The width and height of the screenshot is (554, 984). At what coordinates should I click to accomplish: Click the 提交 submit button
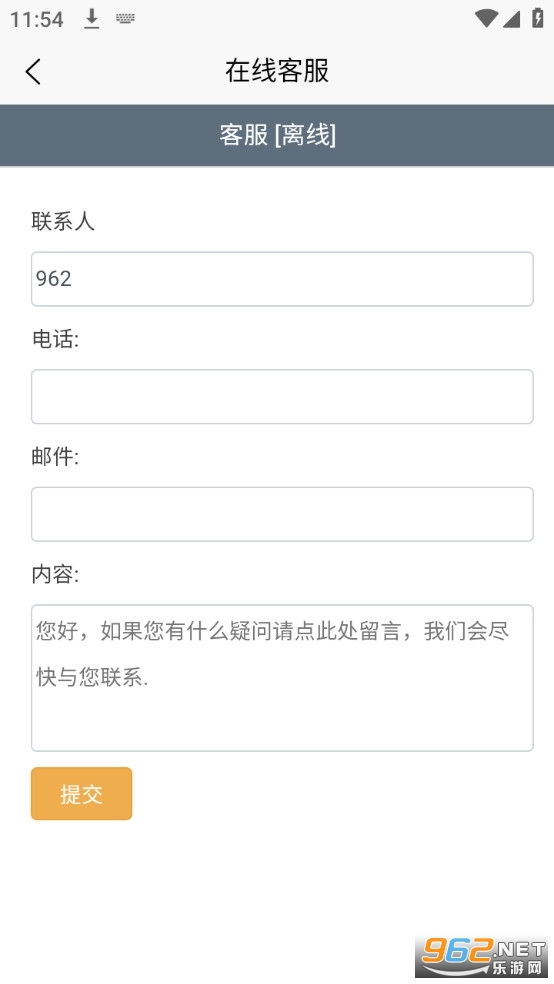[x=82, y=793]
